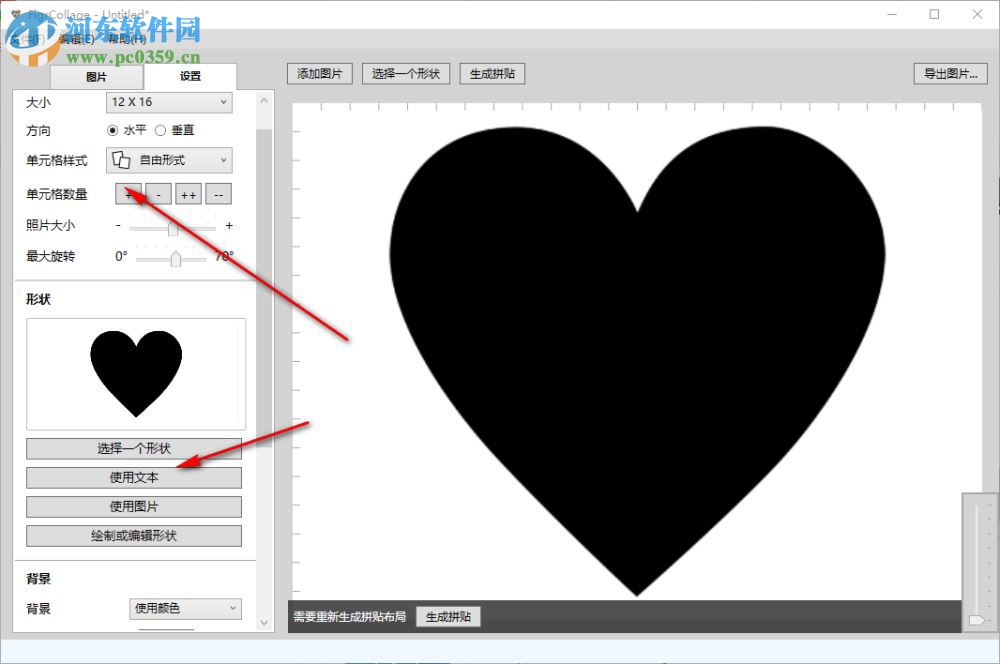Click the ++ cell count button
The width and height of the screenshot is (1000, 664).
coord(188,193)
